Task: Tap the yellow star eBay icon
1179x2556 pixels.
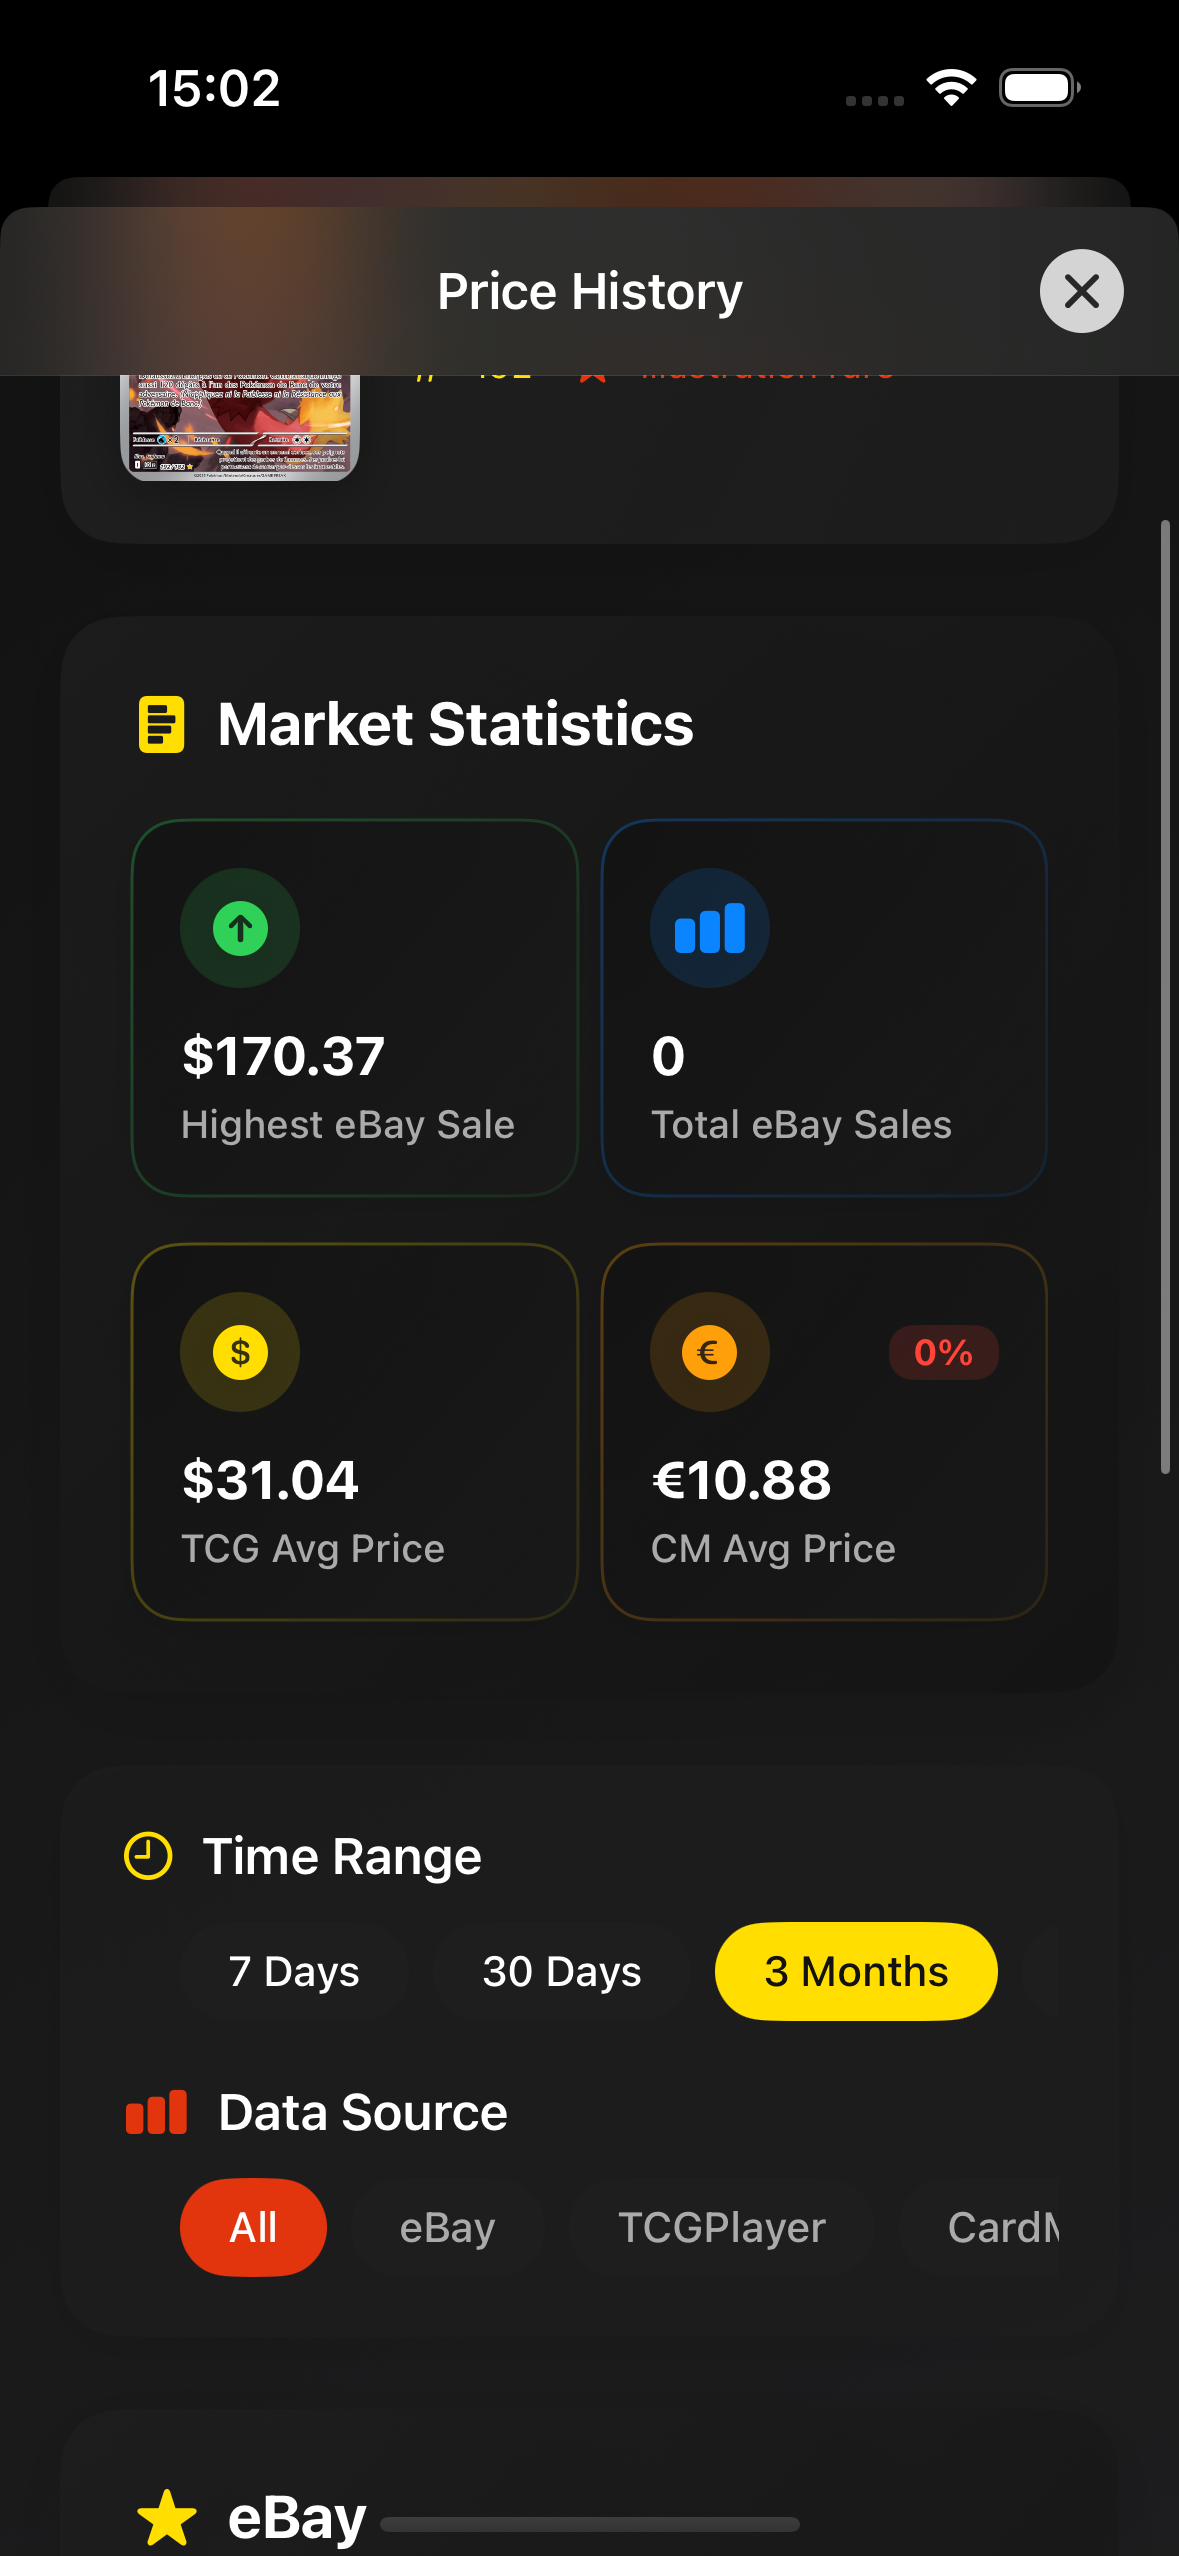Action: point(167,2516)
